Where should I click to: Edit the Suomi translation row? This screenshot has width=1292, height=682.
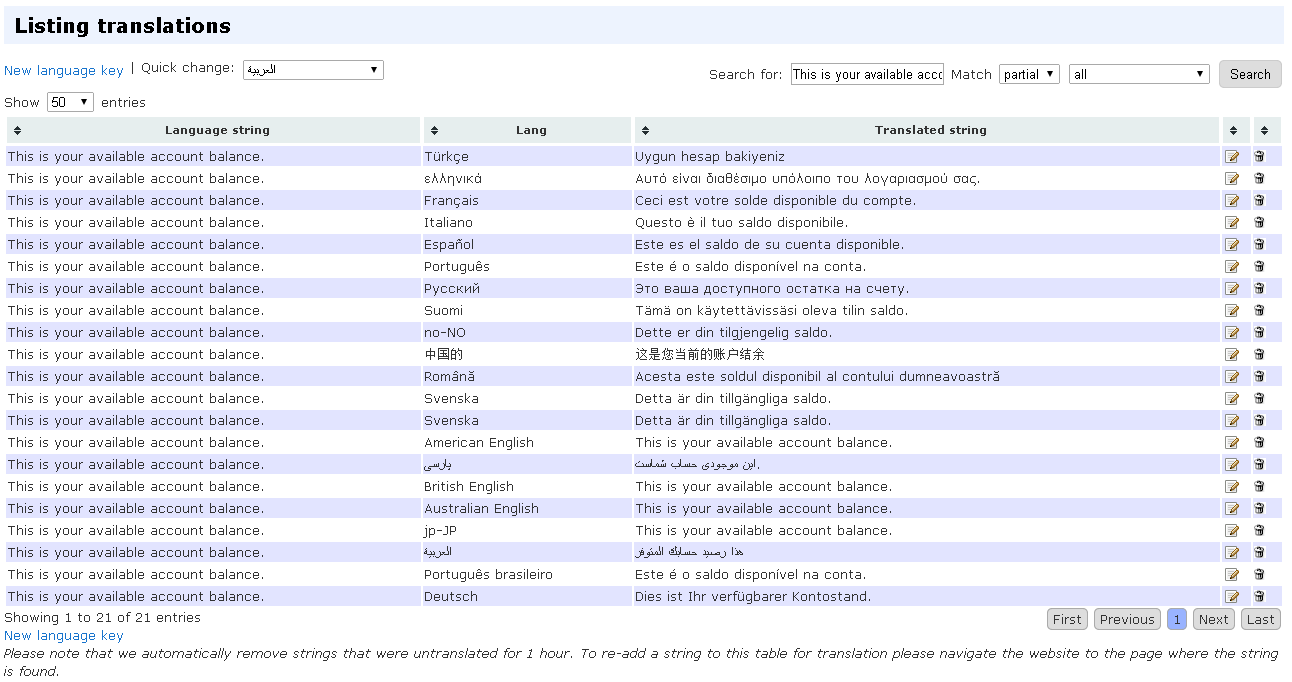coord(1232,311)
